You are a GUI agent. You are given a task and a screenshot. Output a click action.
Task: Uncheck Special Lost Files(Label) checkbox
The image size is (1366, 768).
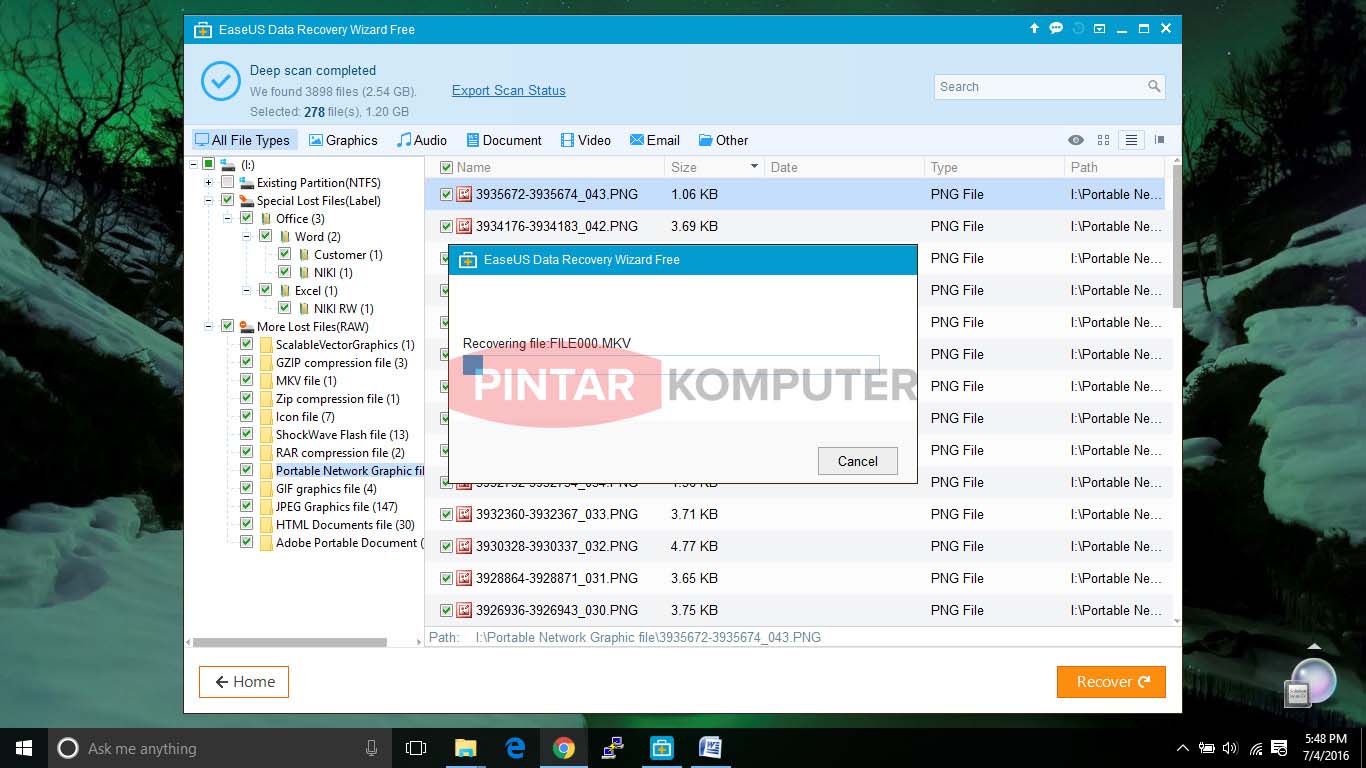pyautogui.click(x=227, y=201)
